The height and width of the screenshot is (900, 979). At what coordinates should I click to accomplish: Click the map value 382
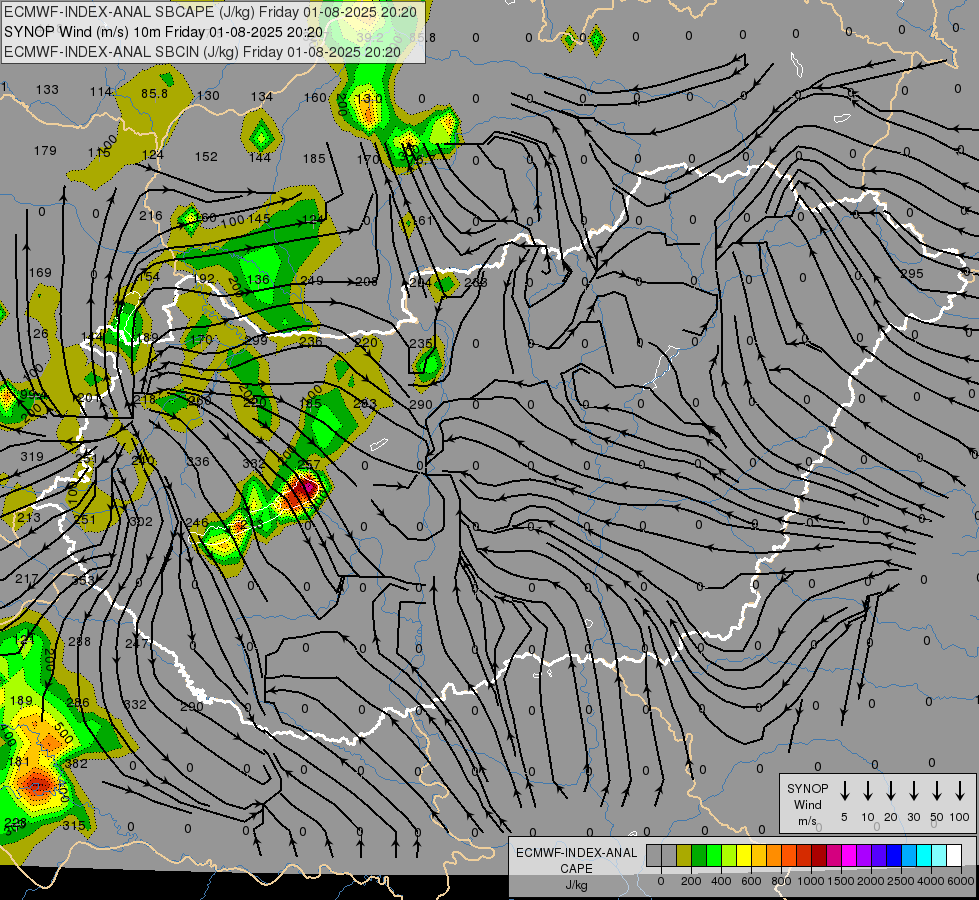(x=76, y=763)
